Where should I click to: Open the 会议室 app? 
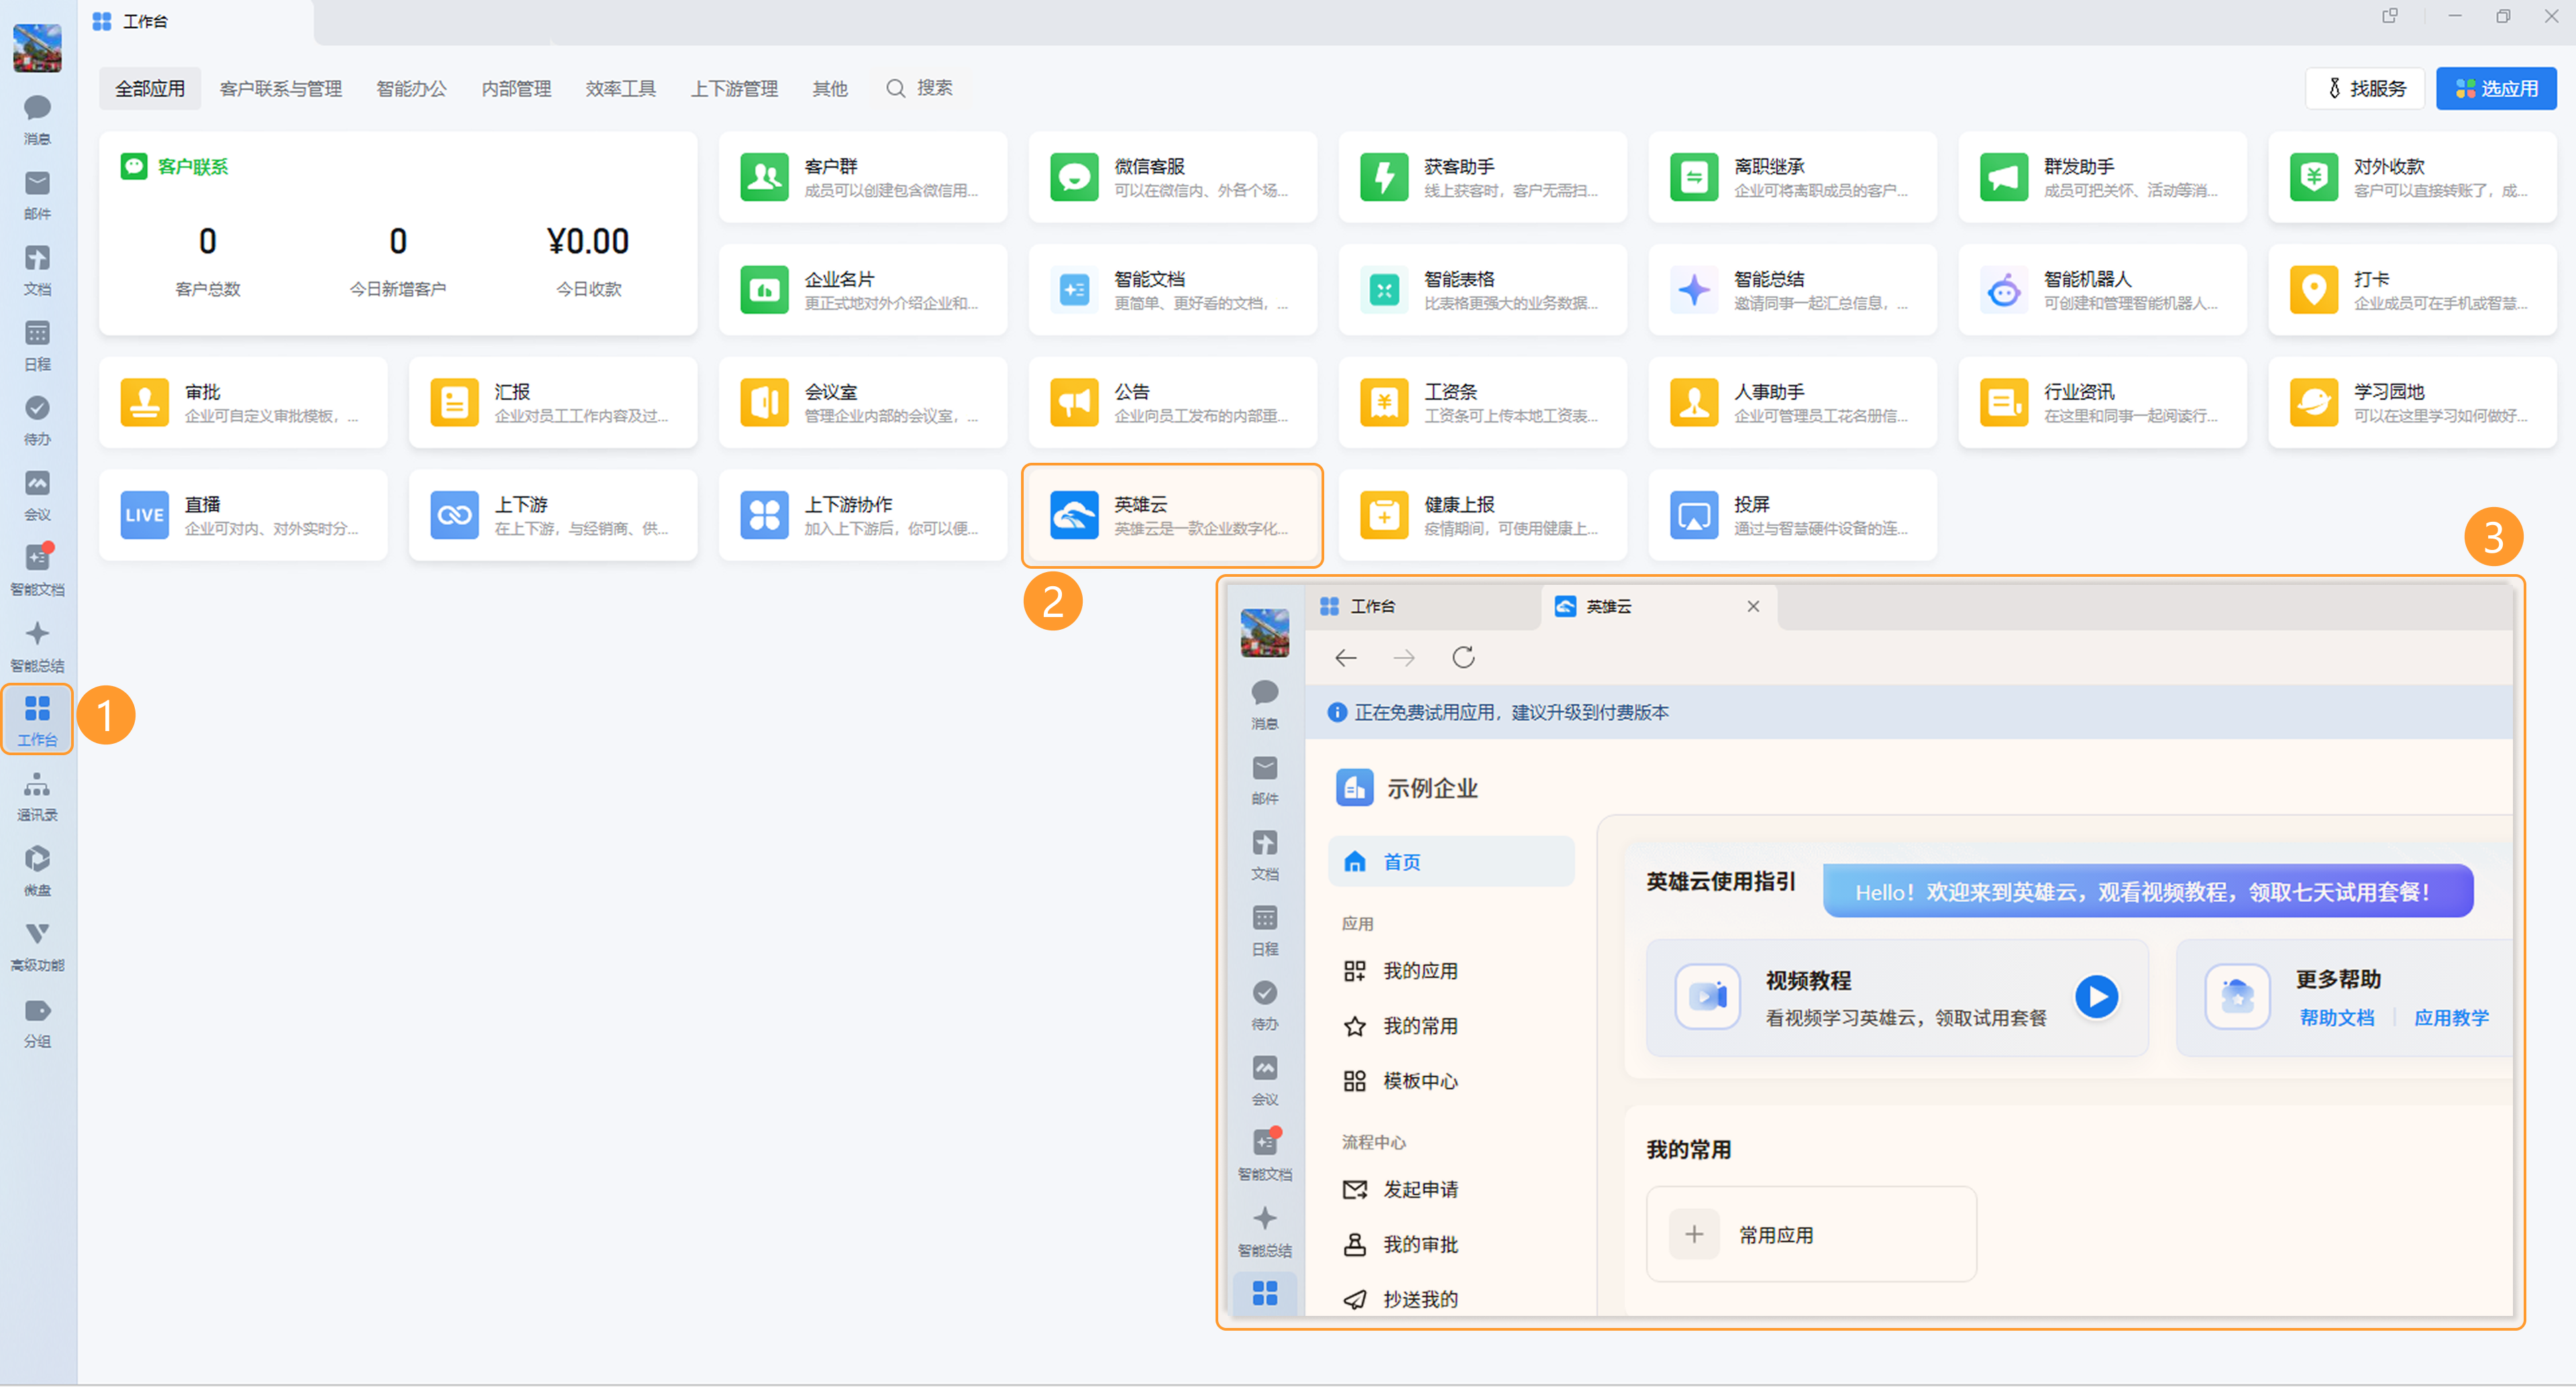862,403
